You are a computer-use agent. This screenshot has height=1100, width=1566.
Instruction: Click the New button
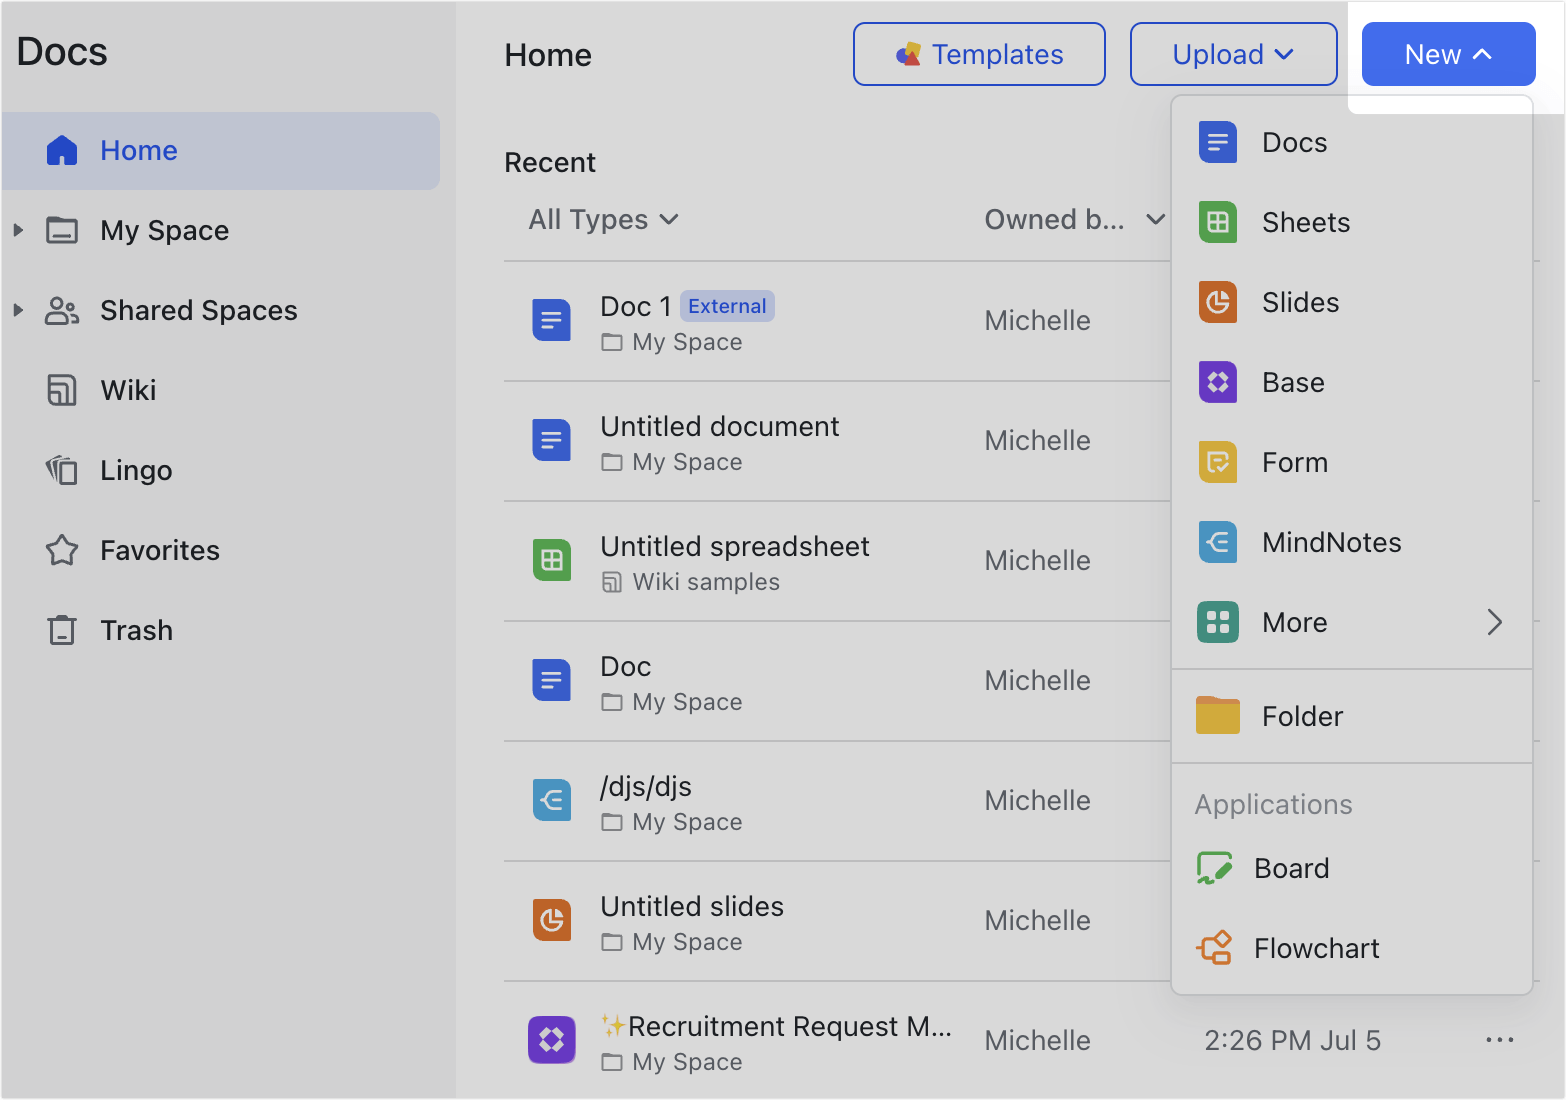click(x=1448, y=54)
